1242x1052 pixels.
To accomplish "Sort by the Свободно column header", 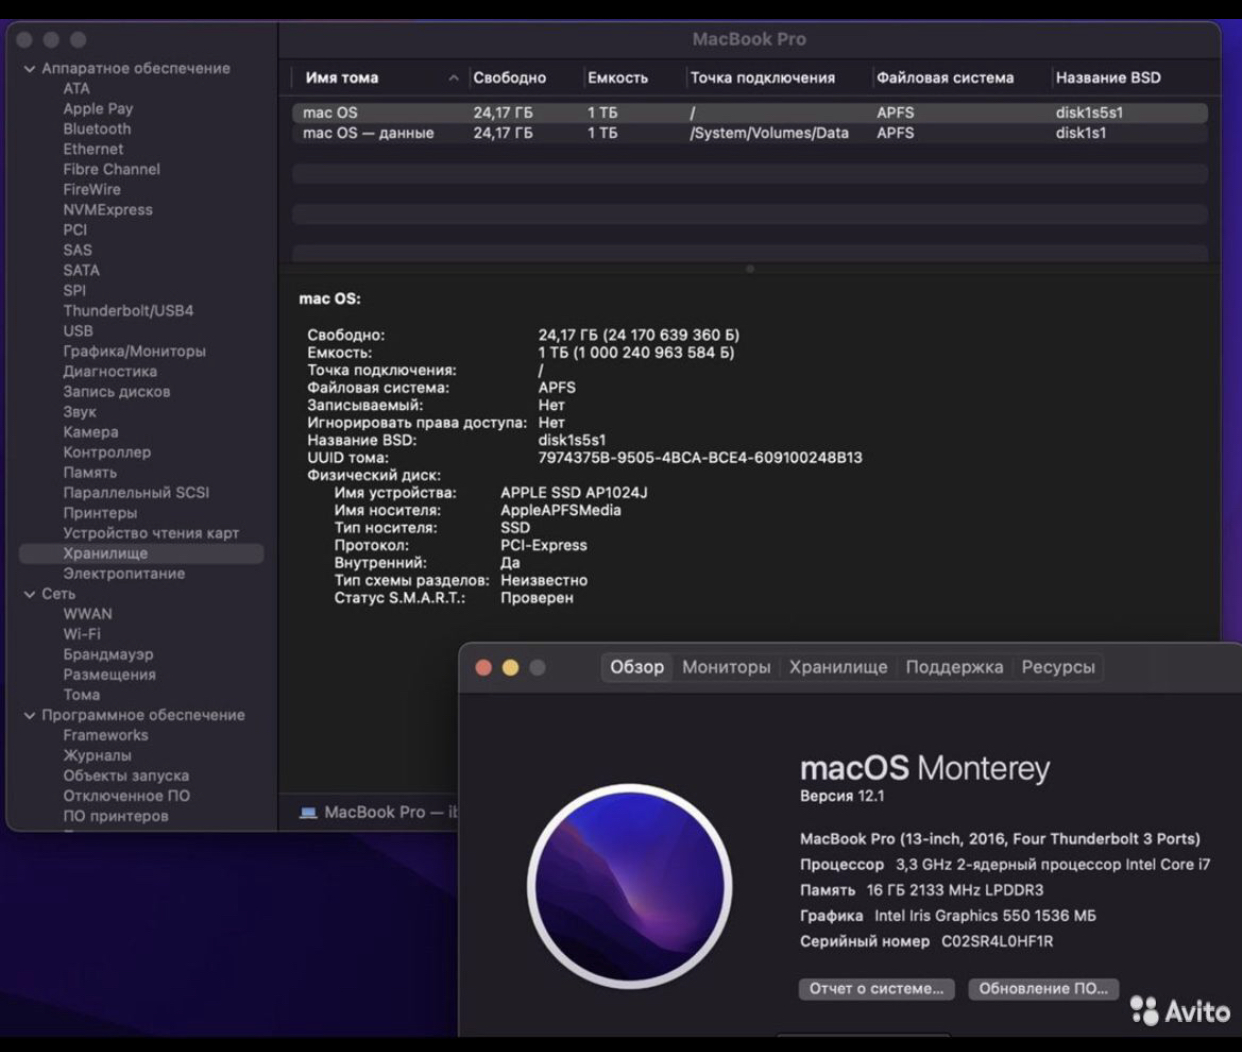I will [509, 78].
